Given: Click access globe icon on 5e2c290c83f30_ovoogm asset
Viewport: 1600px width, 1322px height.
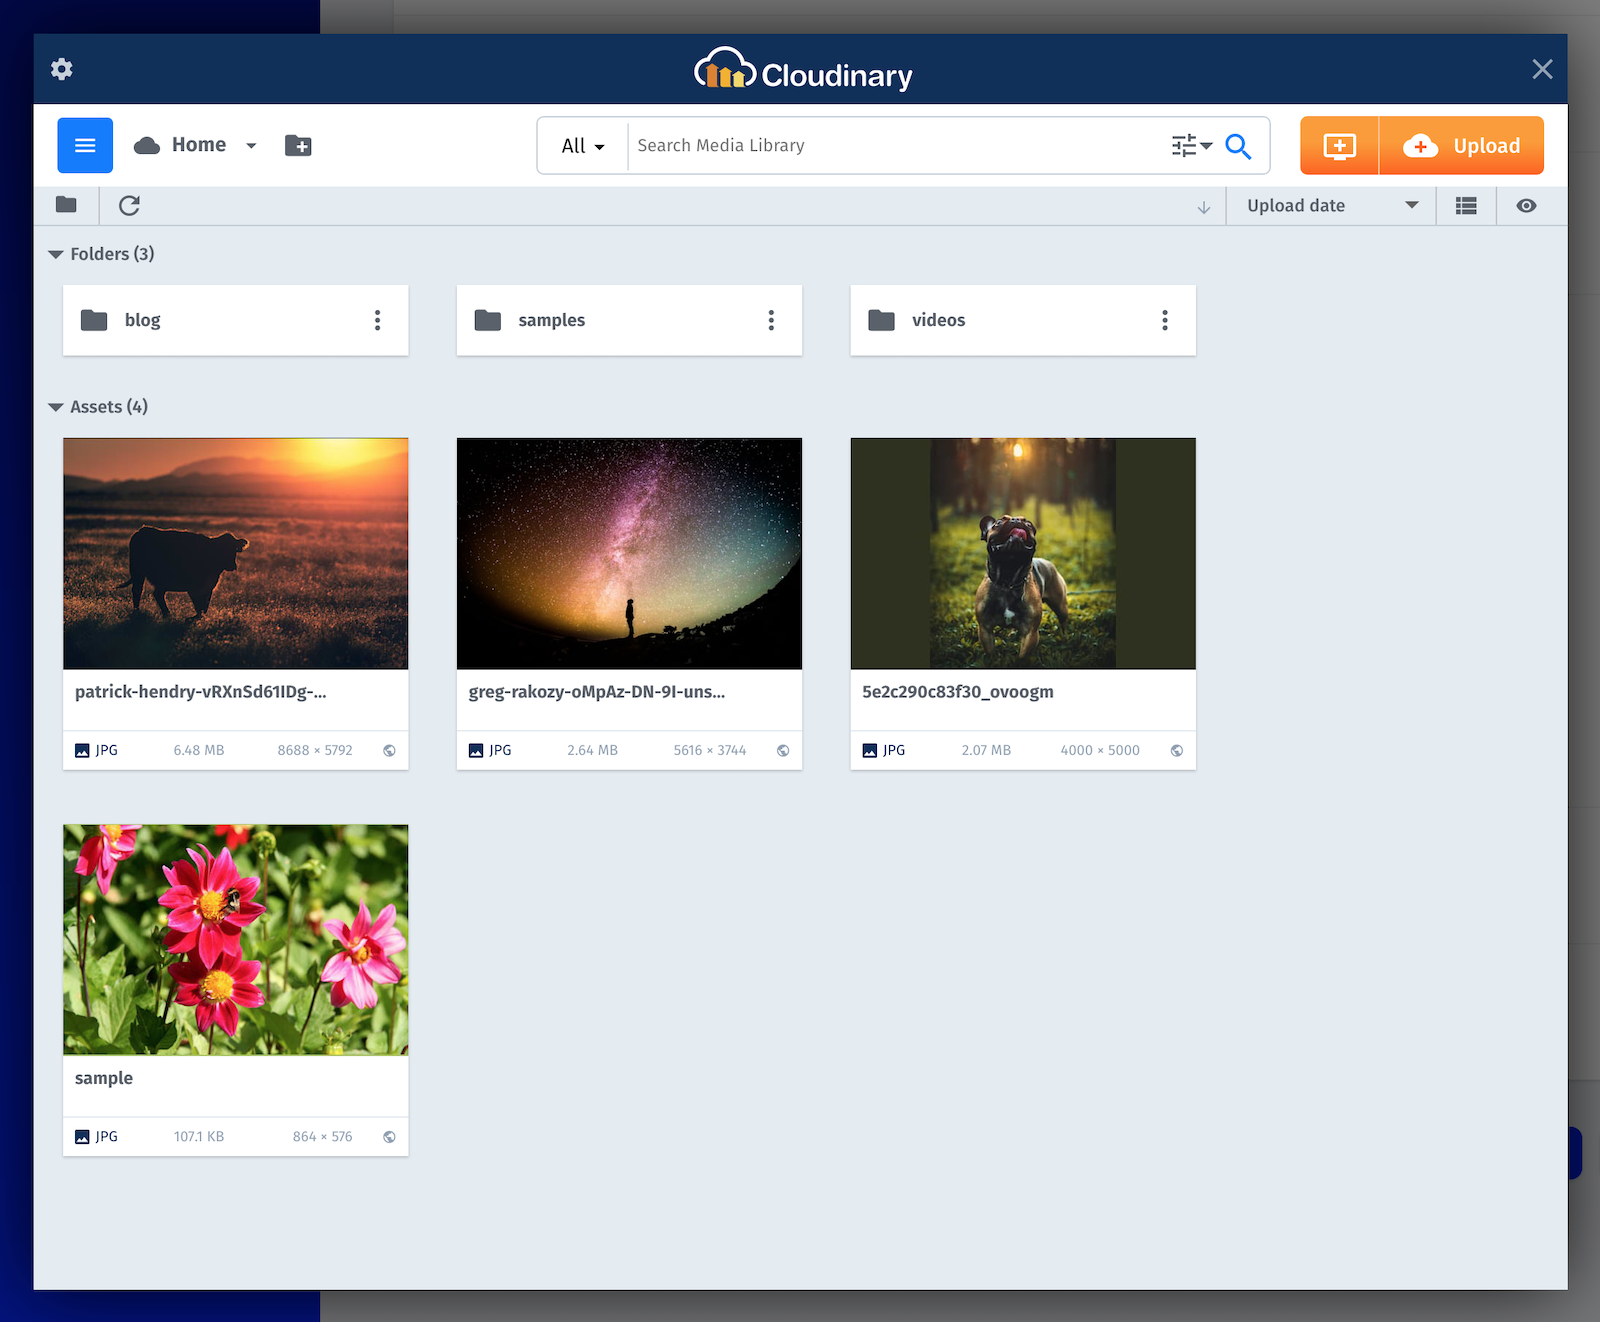Looking at the screenshot, I should (x=1177, y=751).
